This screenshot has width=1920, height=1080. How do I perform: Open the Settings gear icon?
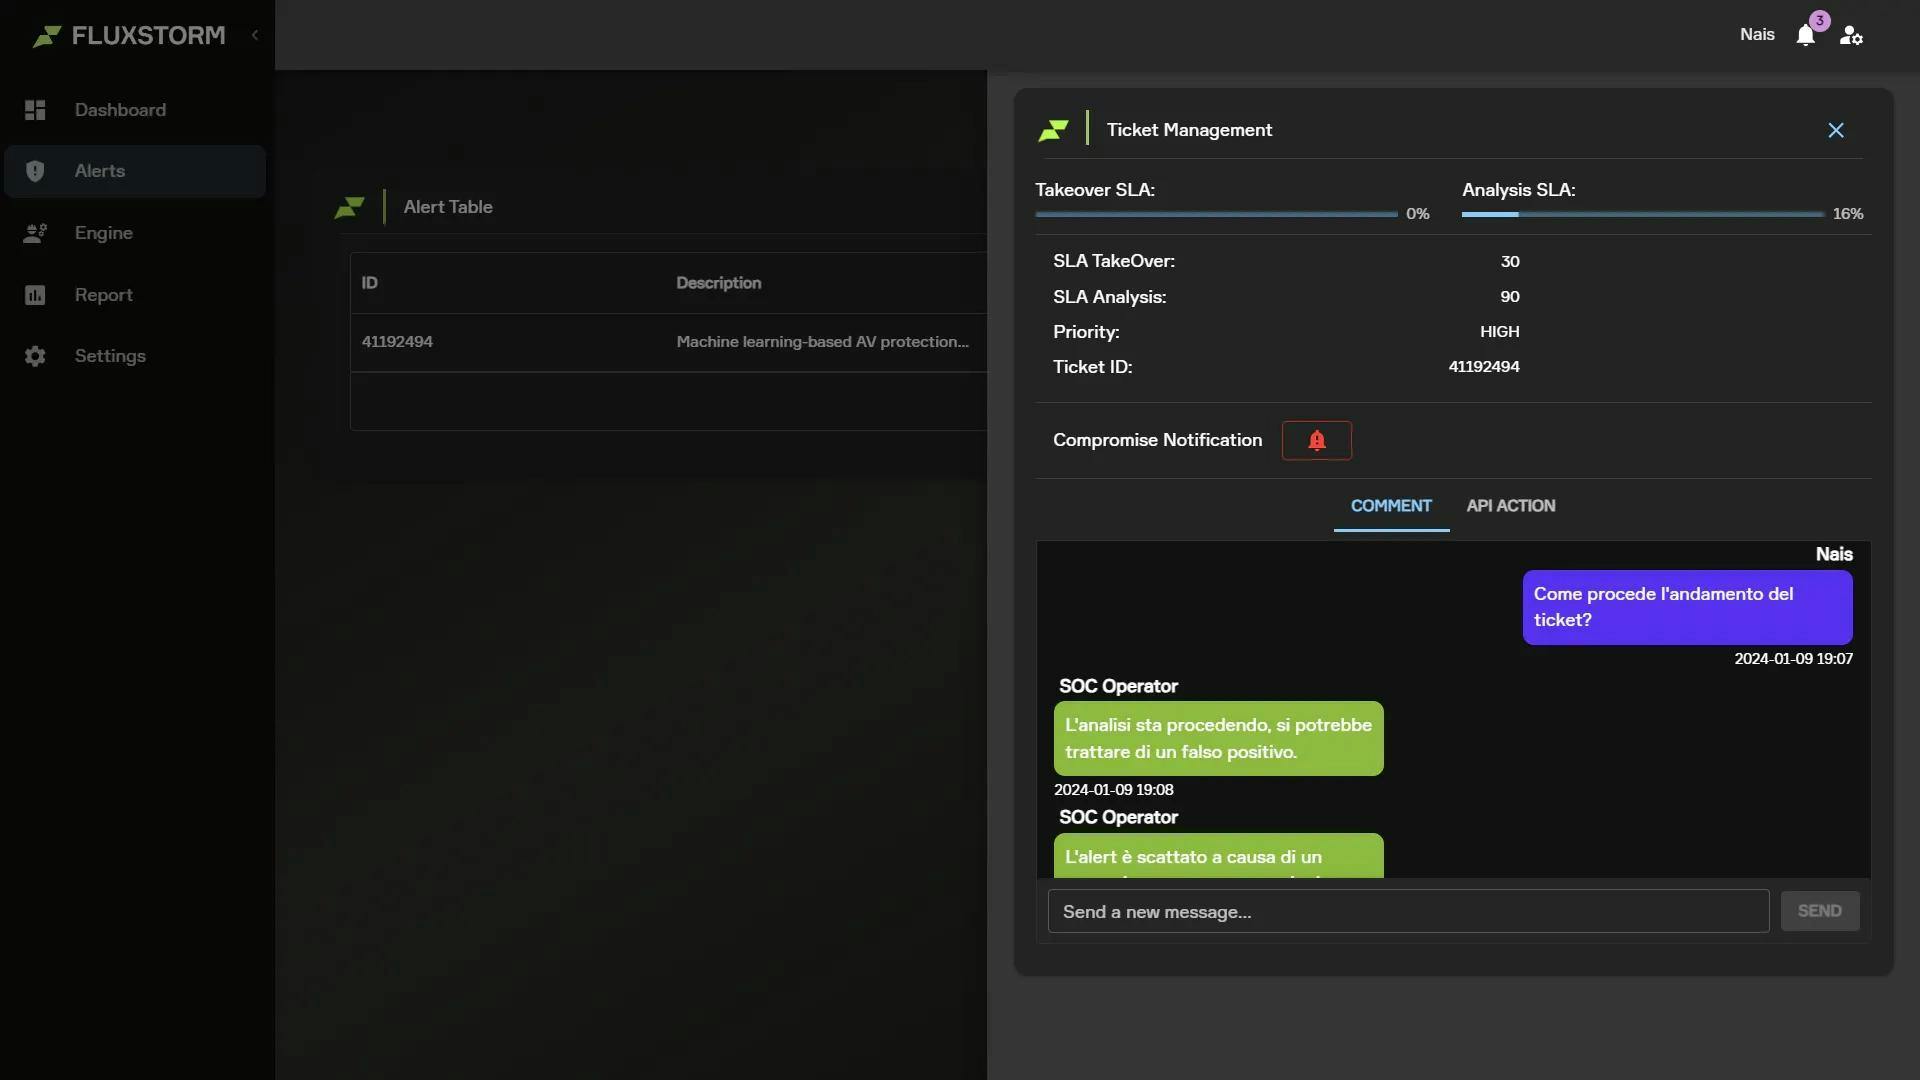tap(35, 356)
